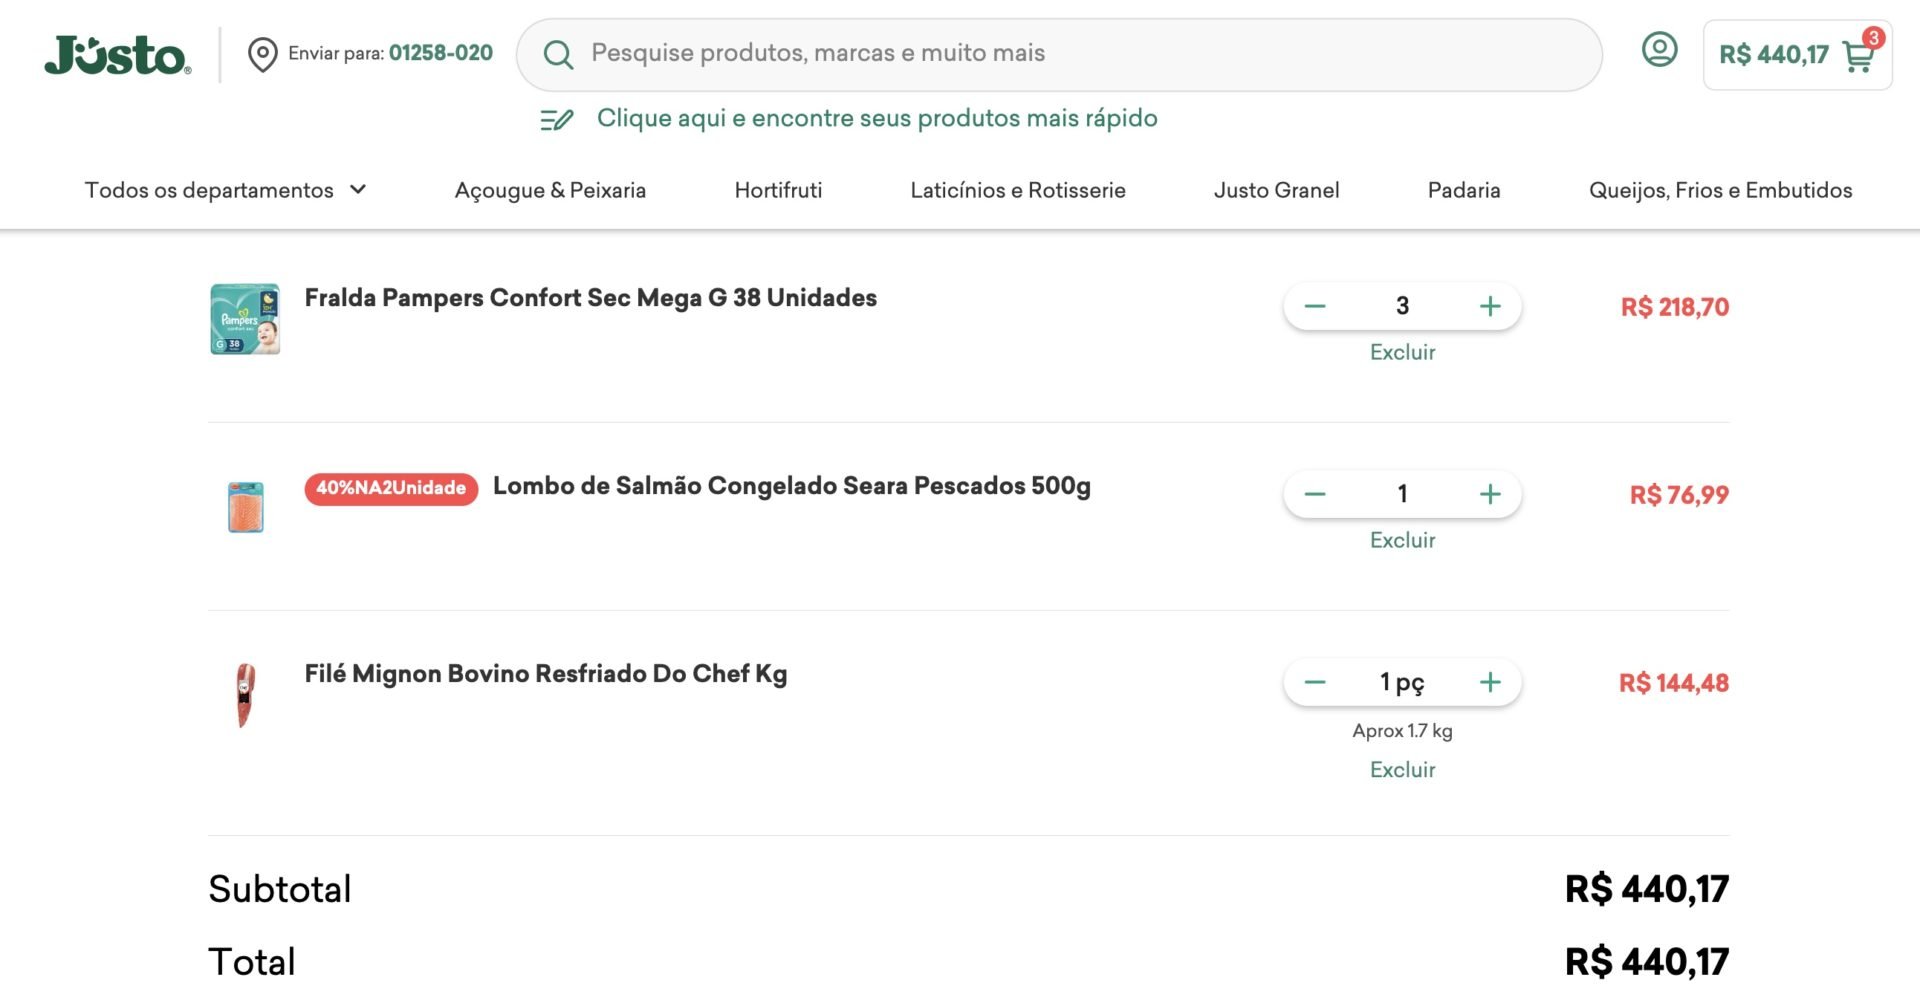Open Fralda Pampers product thumbnail
The image size is (1920, 1006).
click(245, 319)
